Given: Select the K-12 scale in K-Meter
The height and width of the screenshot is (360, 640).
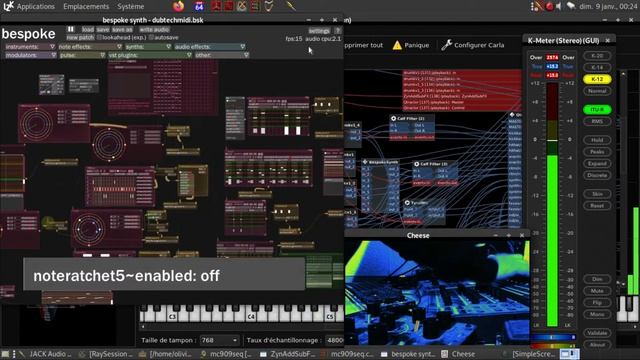Looking at the screenshot, I should [597, 79].
